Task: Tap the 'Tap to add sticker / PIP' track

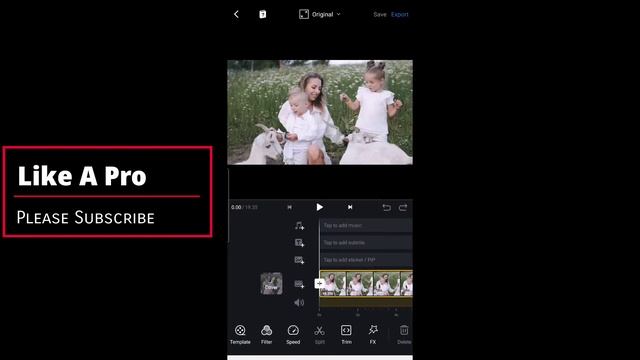Action: coord(366,260)
